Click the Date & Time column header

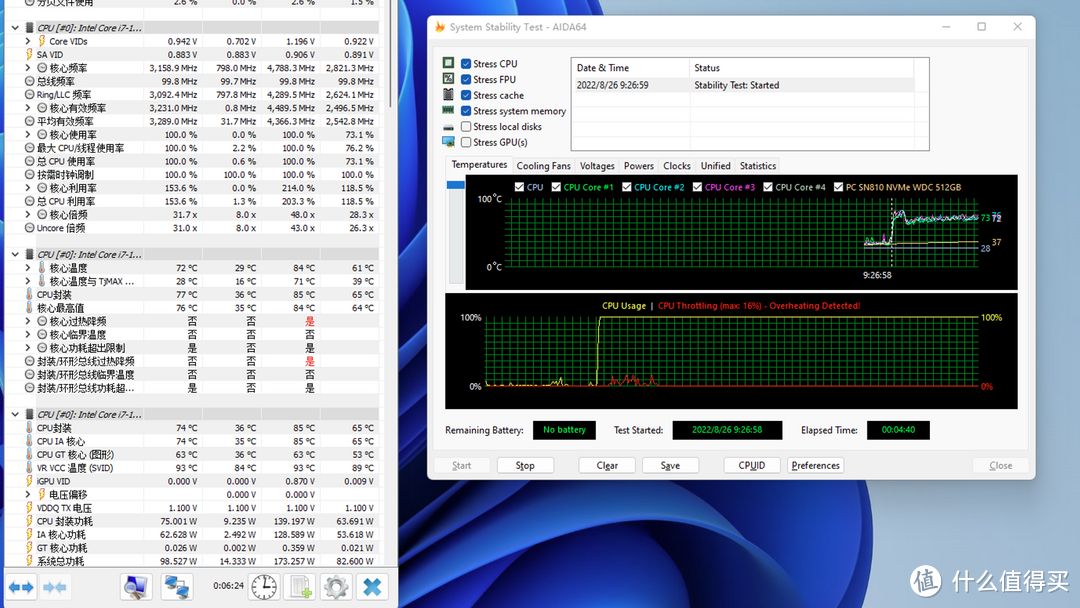click(x=630, y=67)
